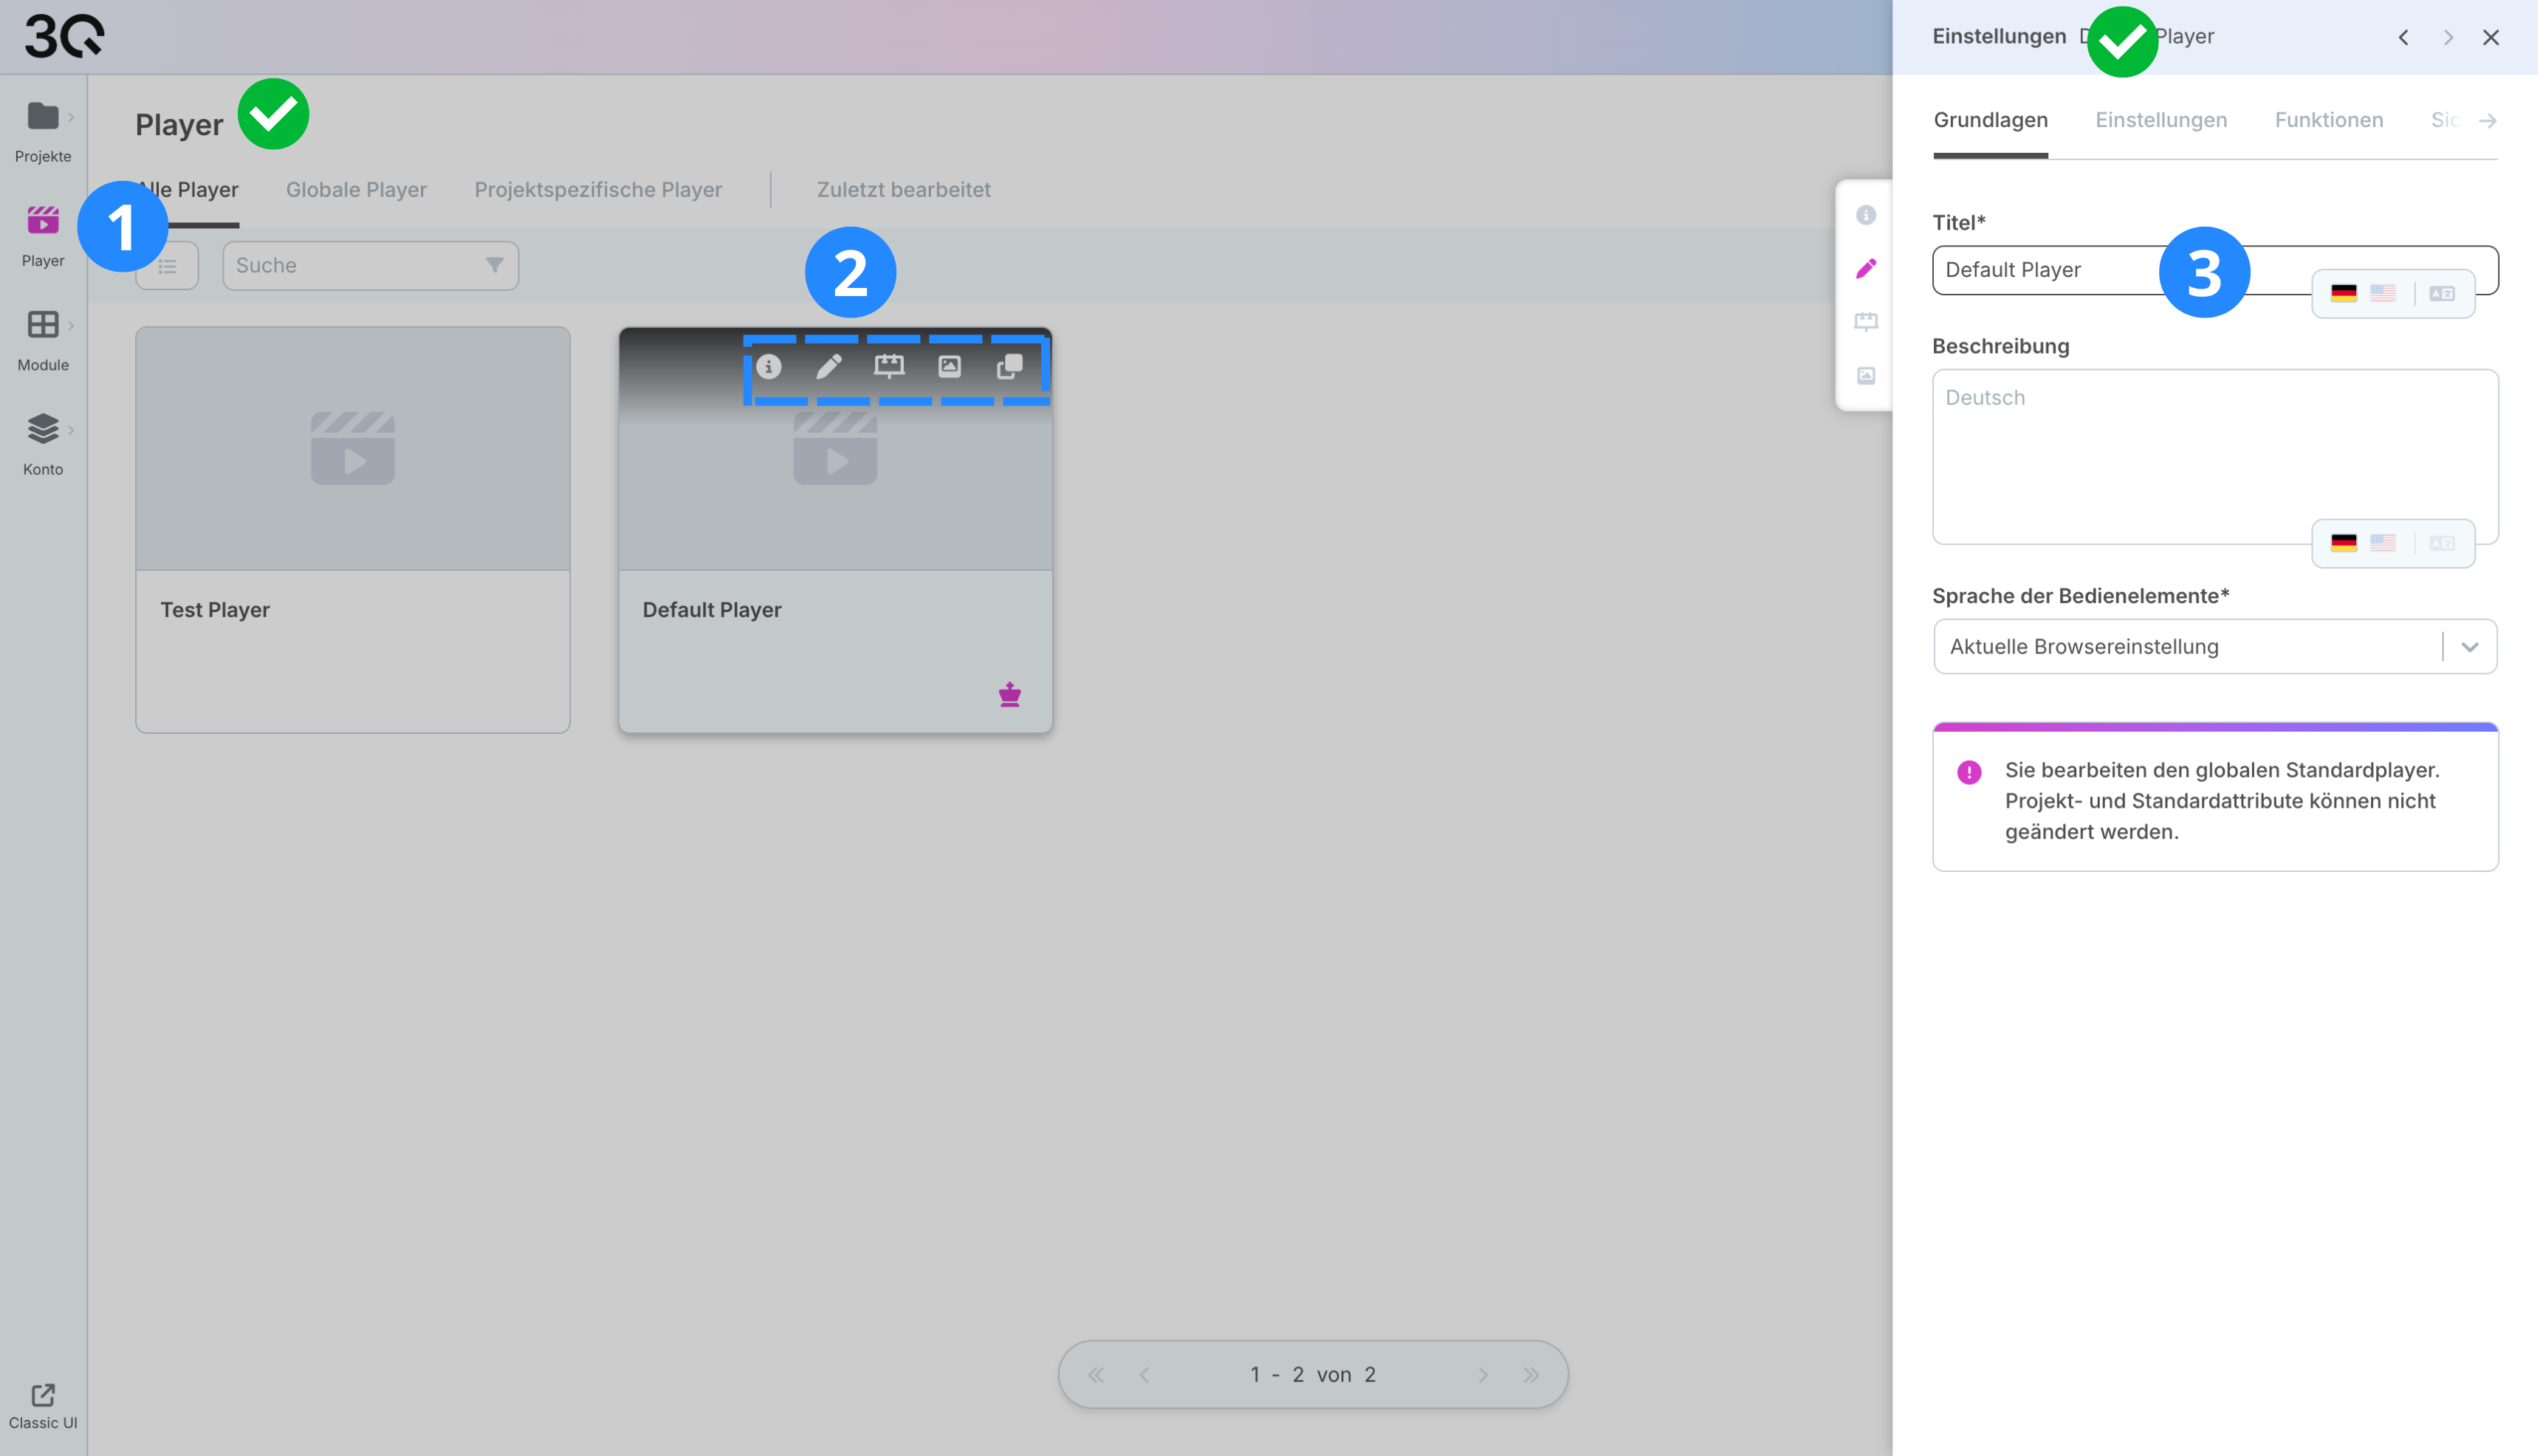Click the filter funnel in search box

coord(494,265)
